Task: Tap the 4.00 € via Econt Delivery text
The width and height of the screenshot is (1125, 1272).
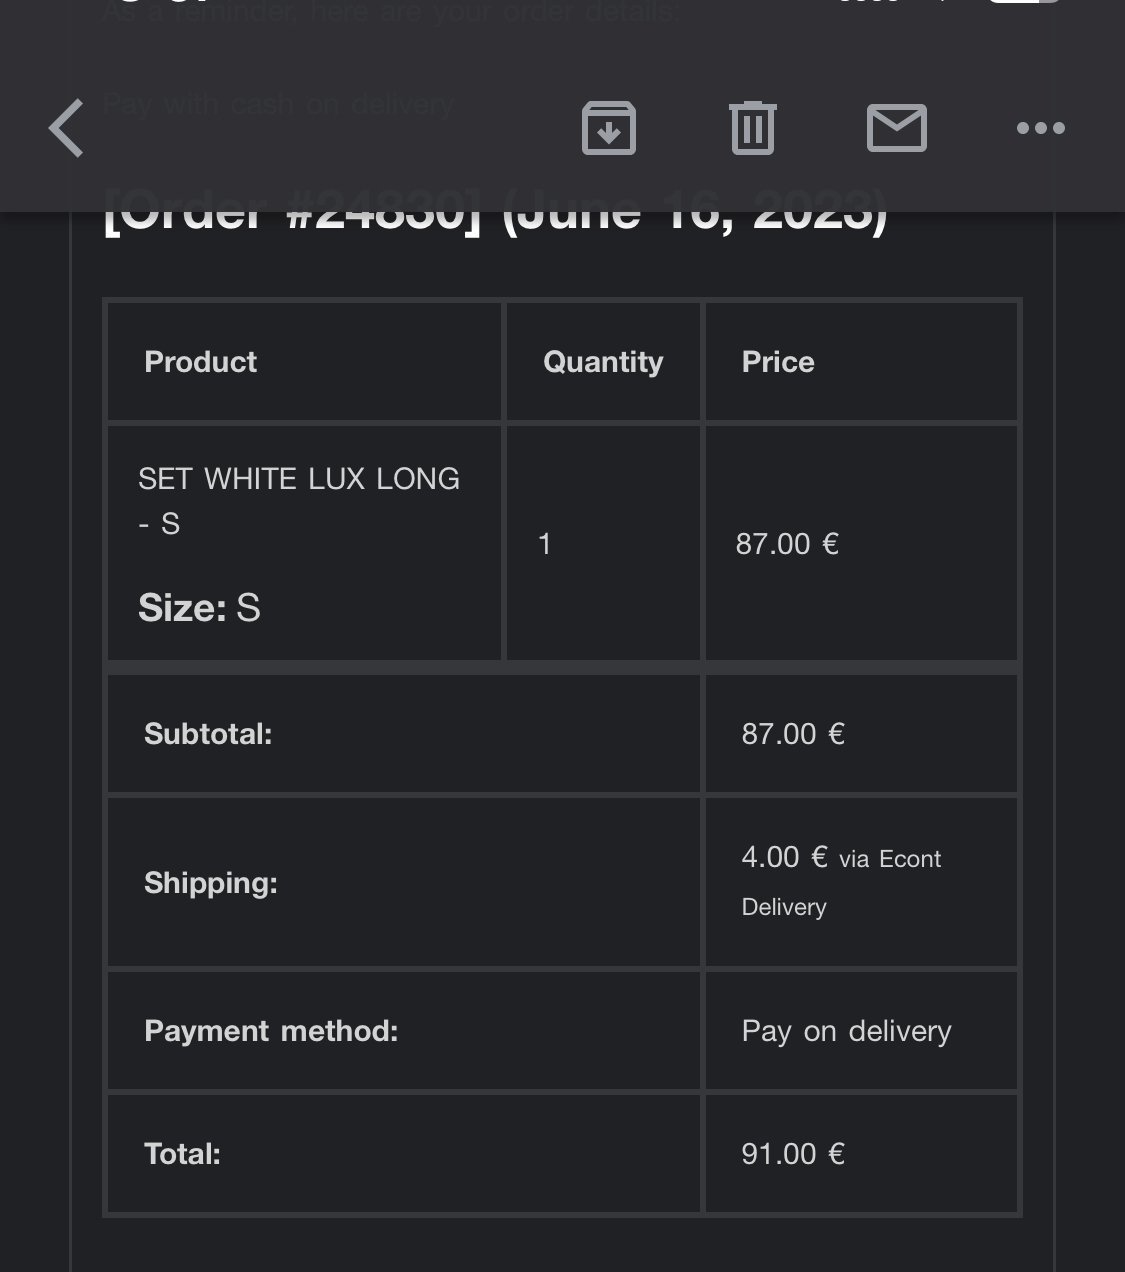Action: [x=840, y=881]
